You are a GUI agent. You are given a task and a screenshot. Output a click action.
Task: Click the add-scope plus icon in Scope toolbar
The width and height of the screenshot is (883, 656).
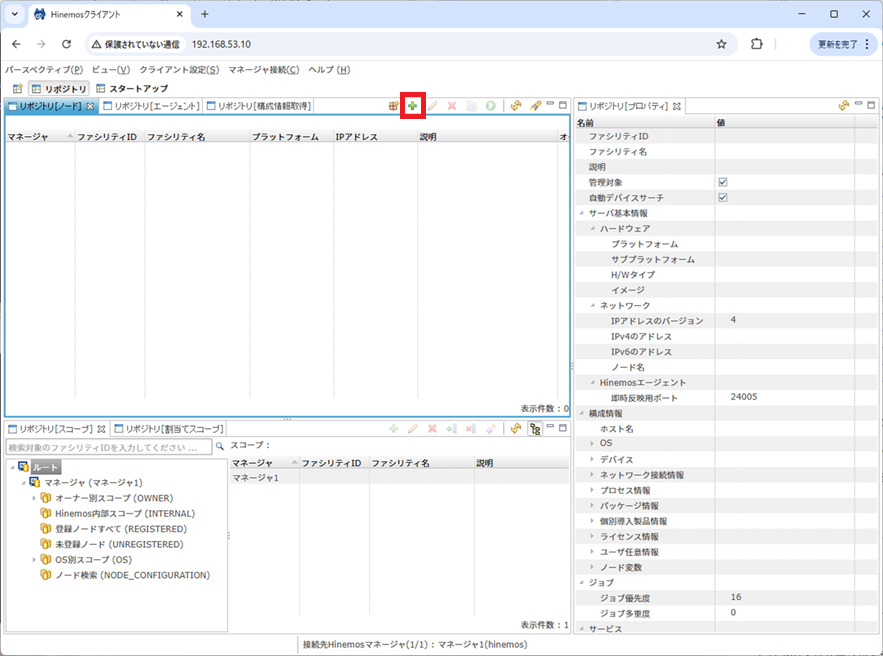pyautogui.click(x=394, y=429)
